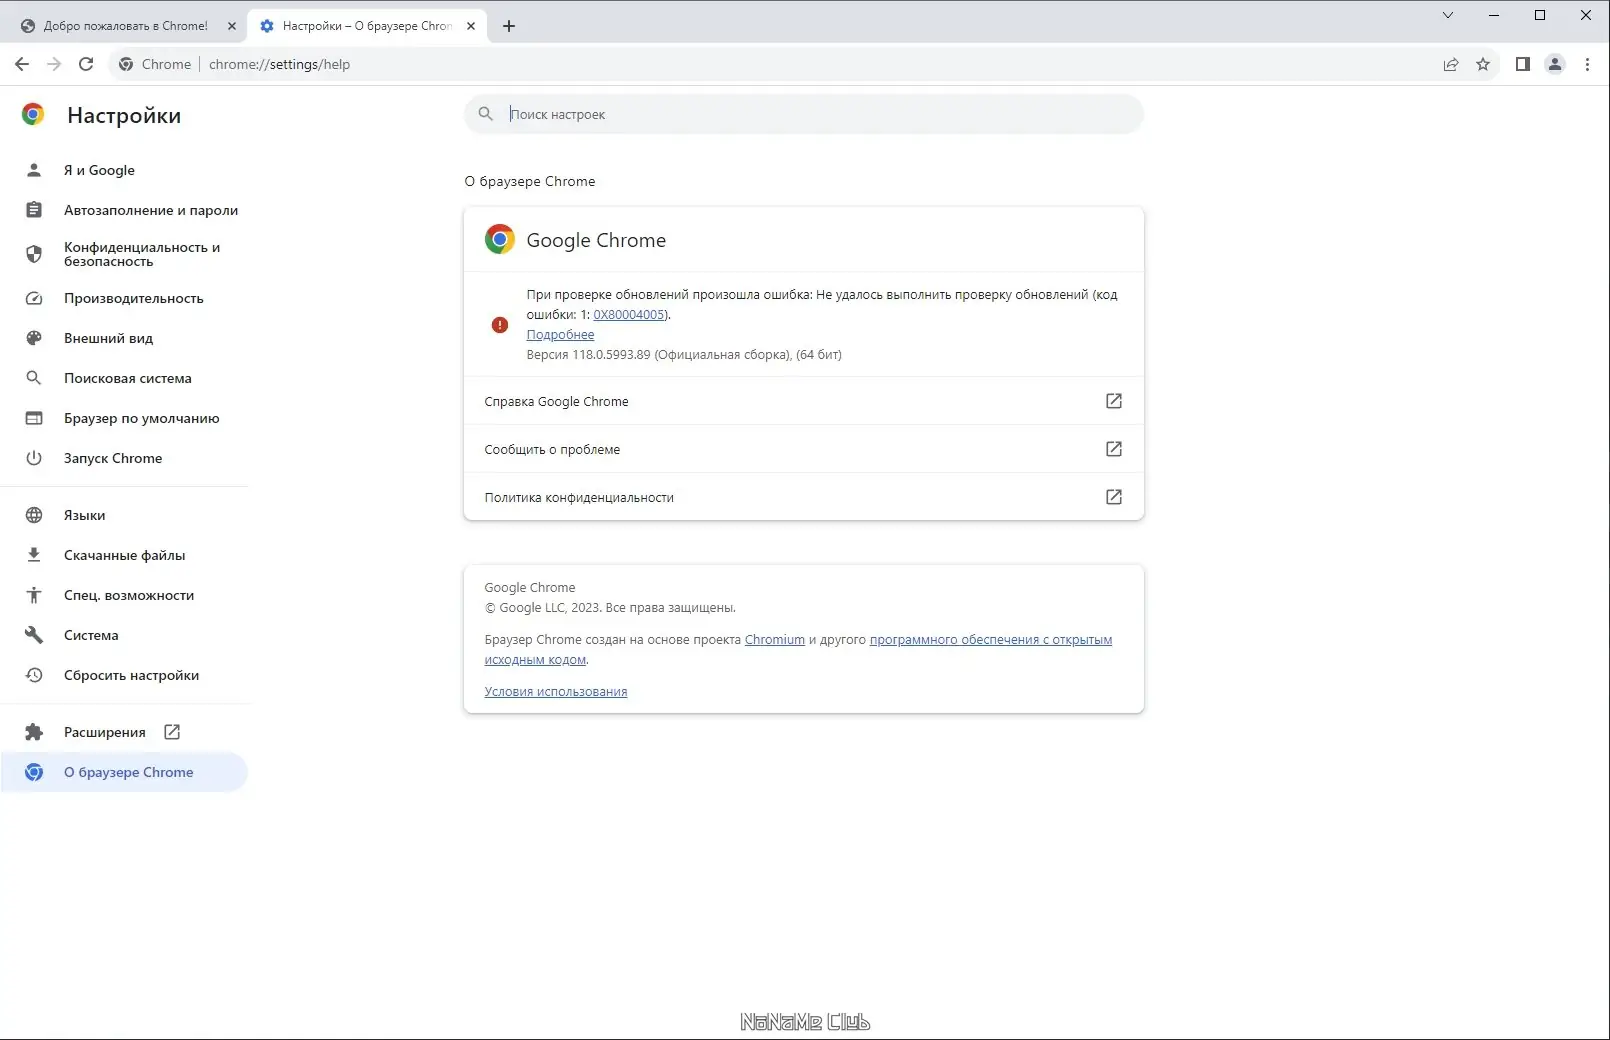Open 'Расширения' extensions page
The height and width of the screenshot is (1040, 1610).
coord(124,732)
